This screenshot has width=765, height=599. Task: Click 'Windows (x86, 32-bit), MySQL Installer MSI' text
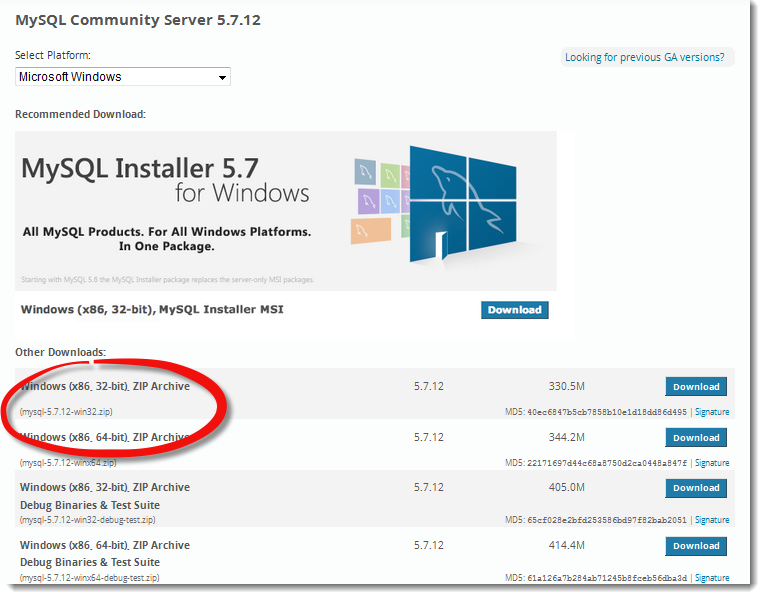click(152, 309)
